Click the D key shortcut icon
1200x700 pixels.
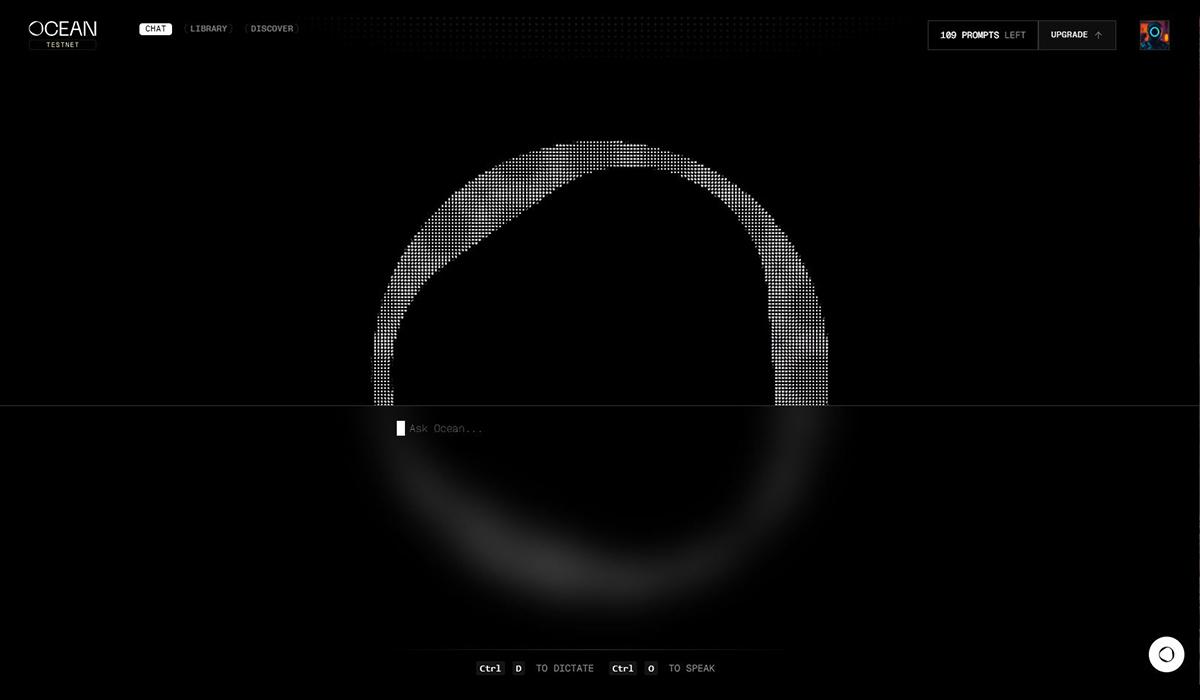(518, 668)
